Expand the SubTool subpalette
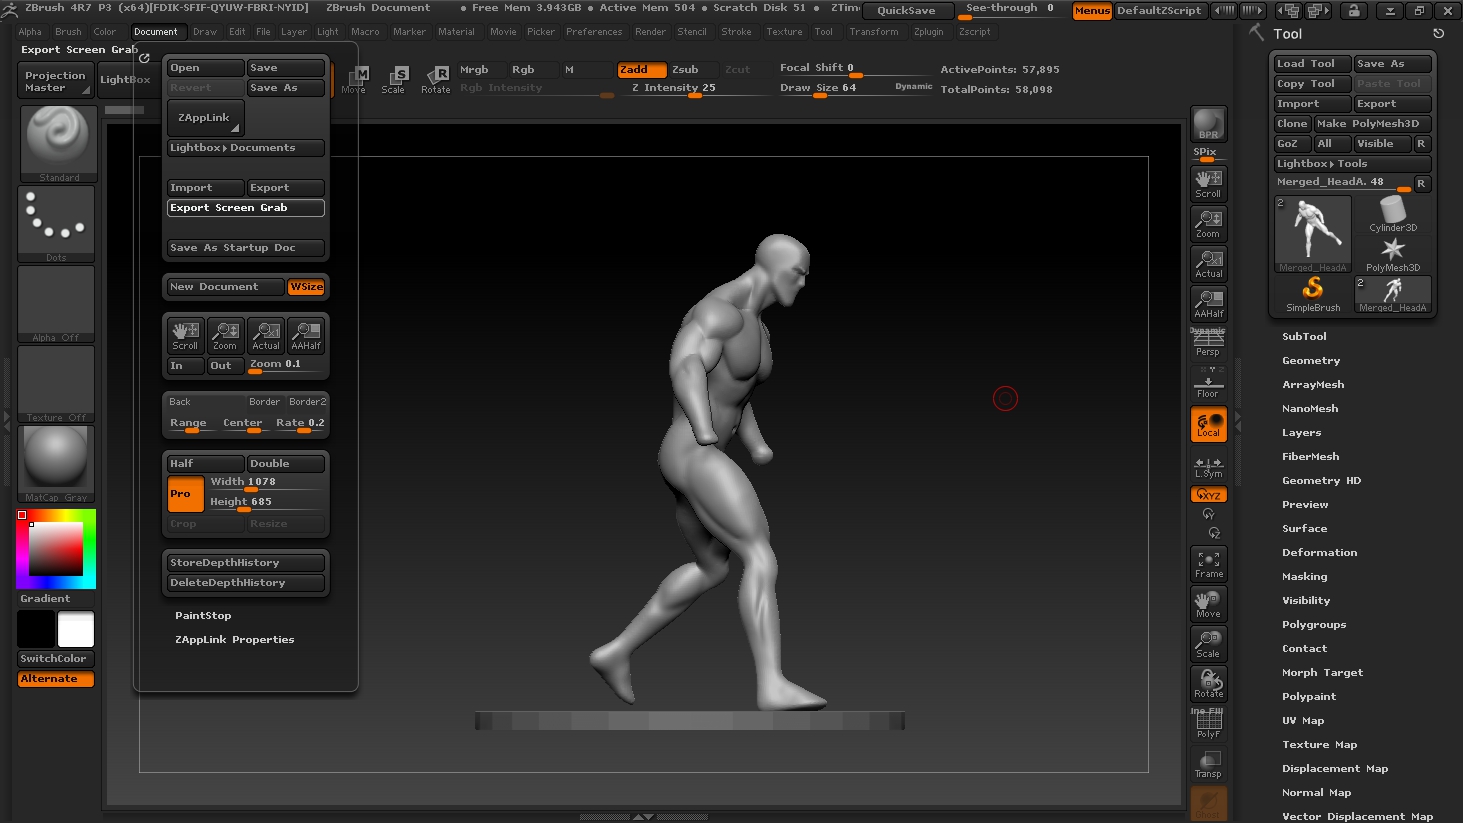Image resolution: width=1463 pixels, height=823 pixels. click(x=1304, y=337)
